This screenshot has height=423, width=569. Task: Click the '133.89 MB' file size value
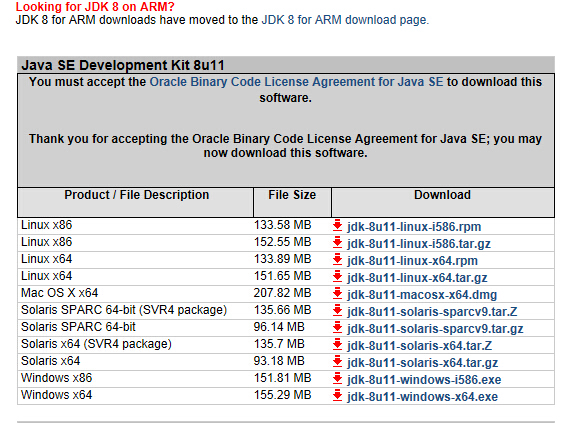click(282, 259)
